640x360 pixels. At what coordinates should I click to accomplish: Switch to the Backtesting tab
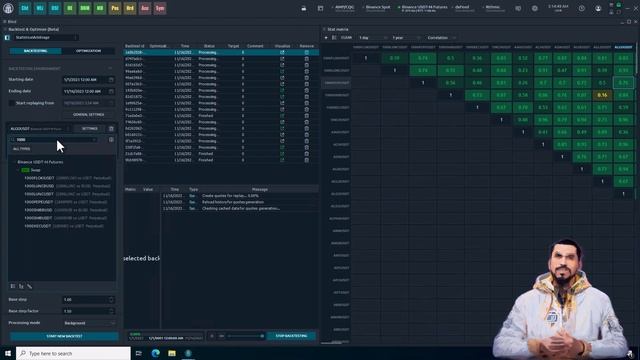[36, 51]
